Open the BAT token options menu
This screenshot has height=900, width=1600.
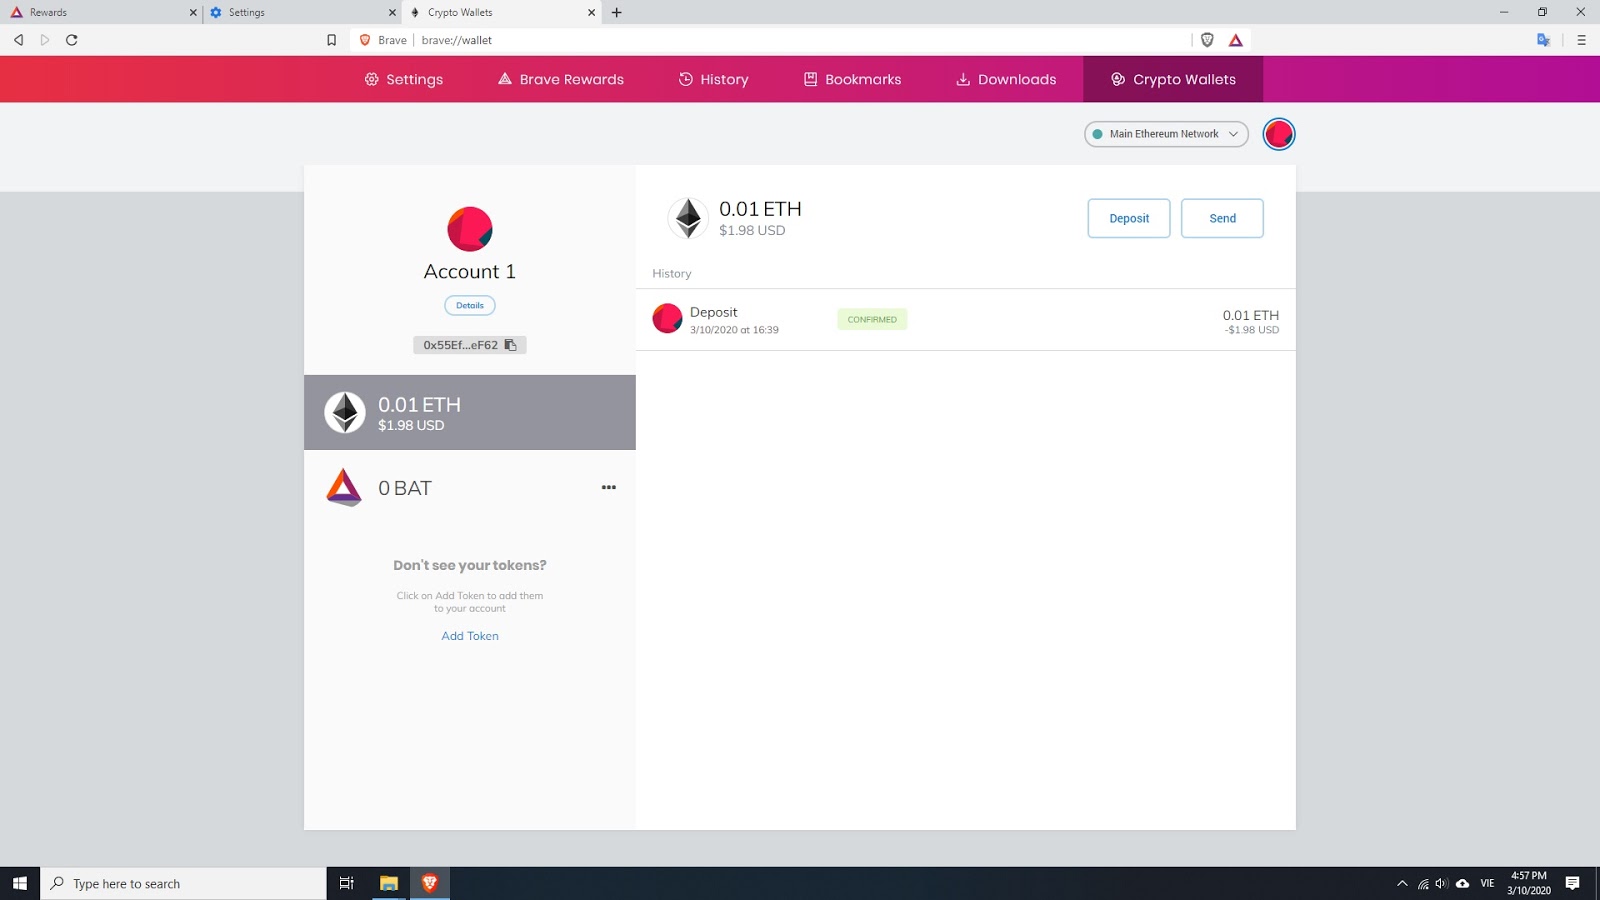click(x=608, y=487)
